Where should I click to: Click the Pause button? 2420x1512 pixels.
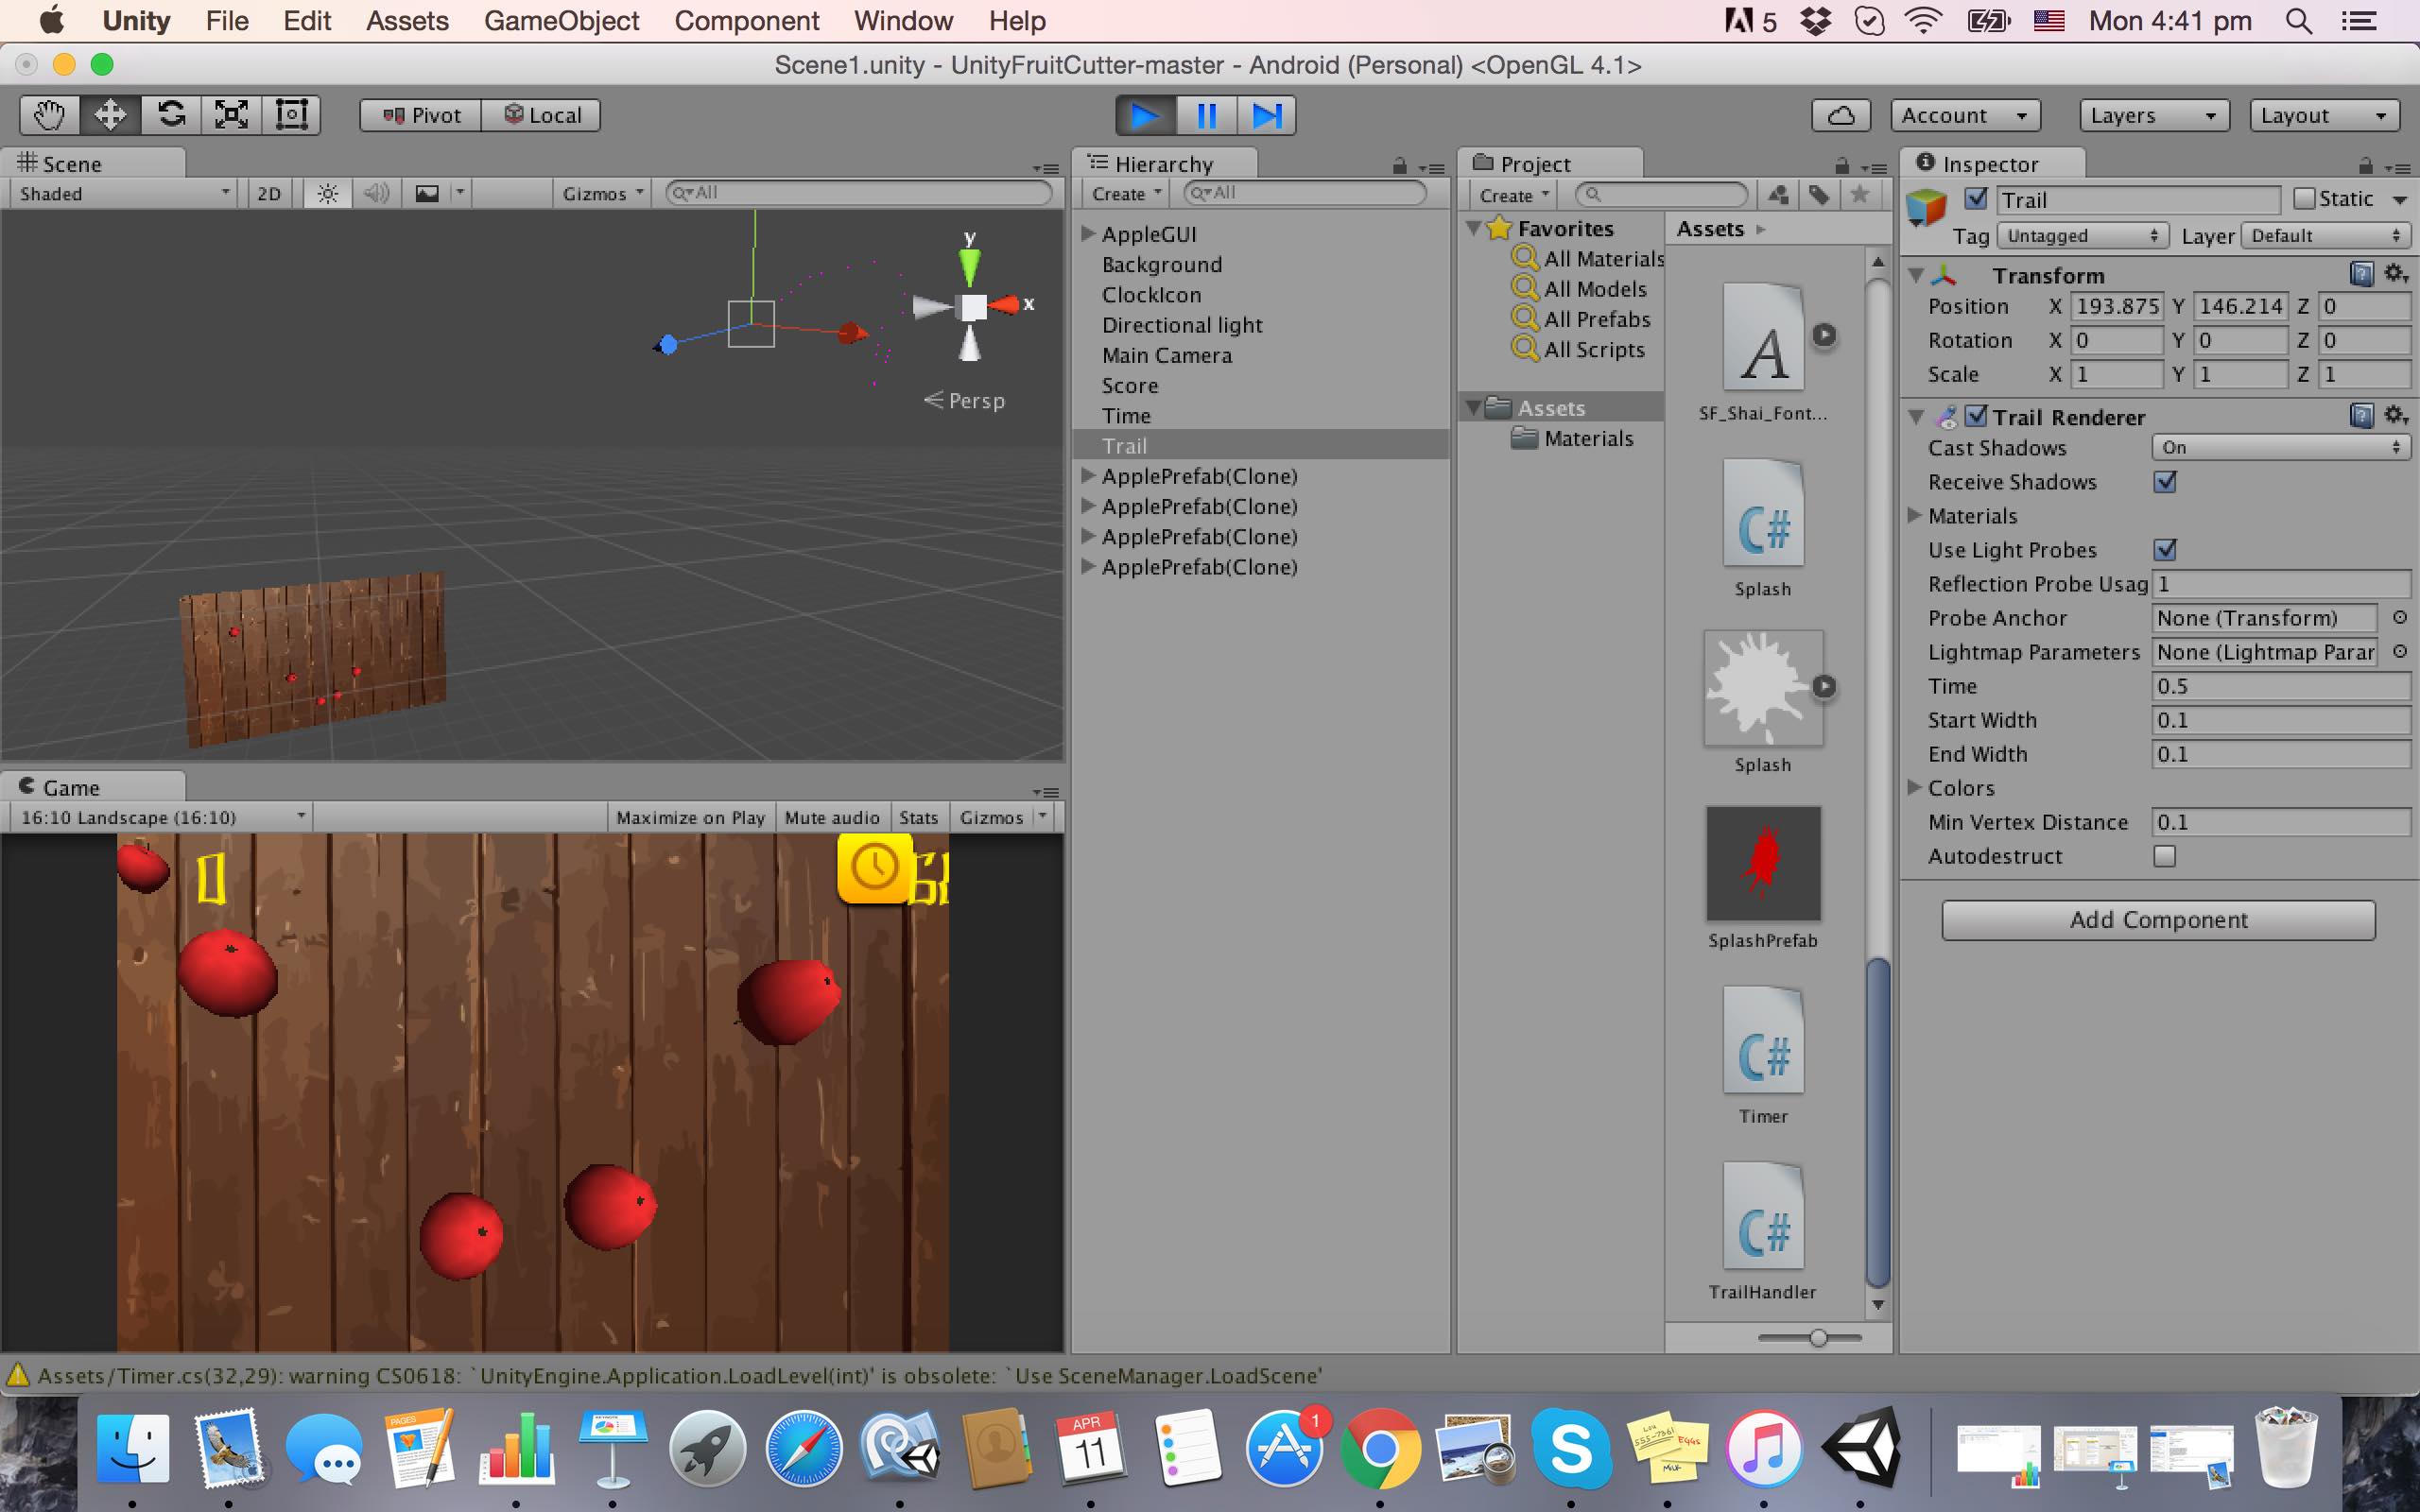(x=1206, y=115)
